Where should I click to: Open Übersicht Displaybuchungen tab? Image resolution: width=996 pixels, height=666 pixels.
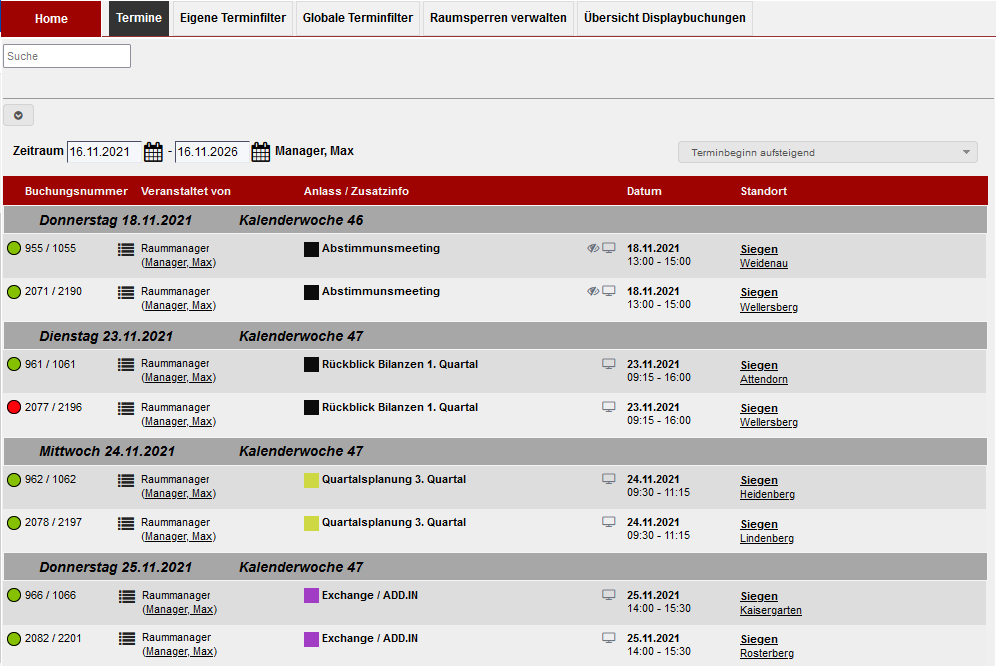[665, 18]
